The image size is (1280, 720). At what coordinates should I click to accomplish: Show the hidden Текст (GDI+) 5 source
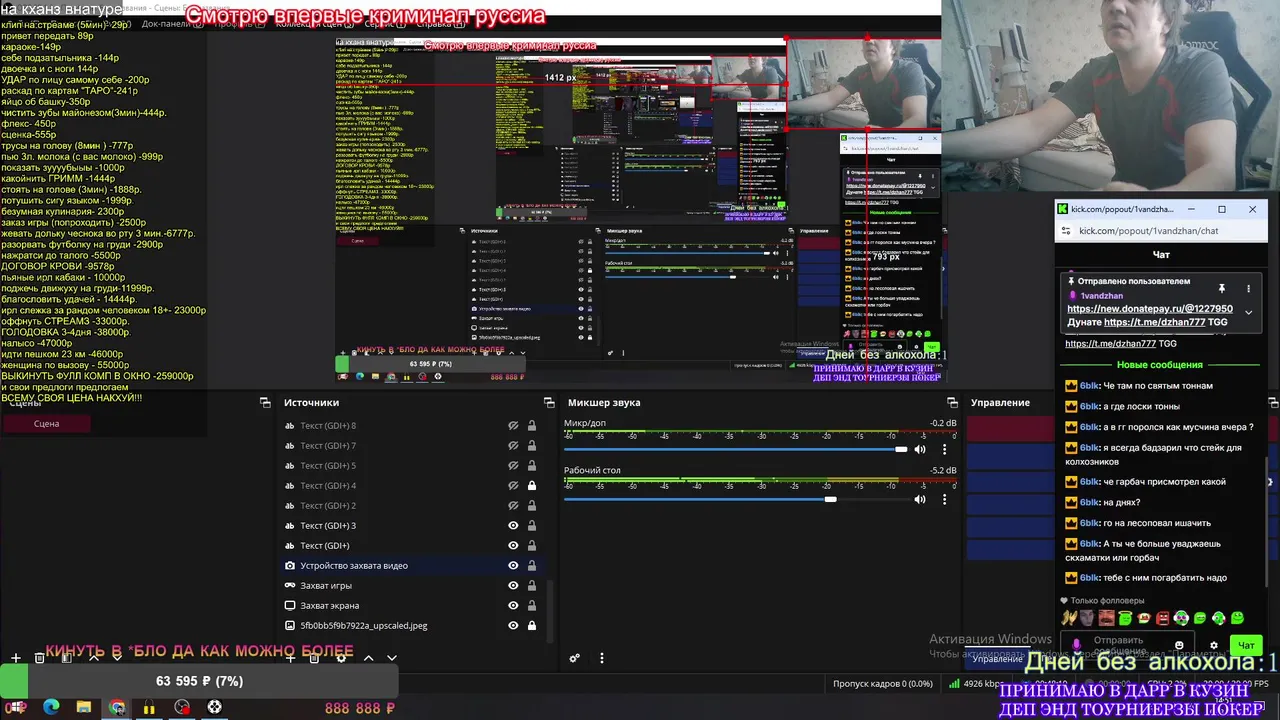pos(513,466)
